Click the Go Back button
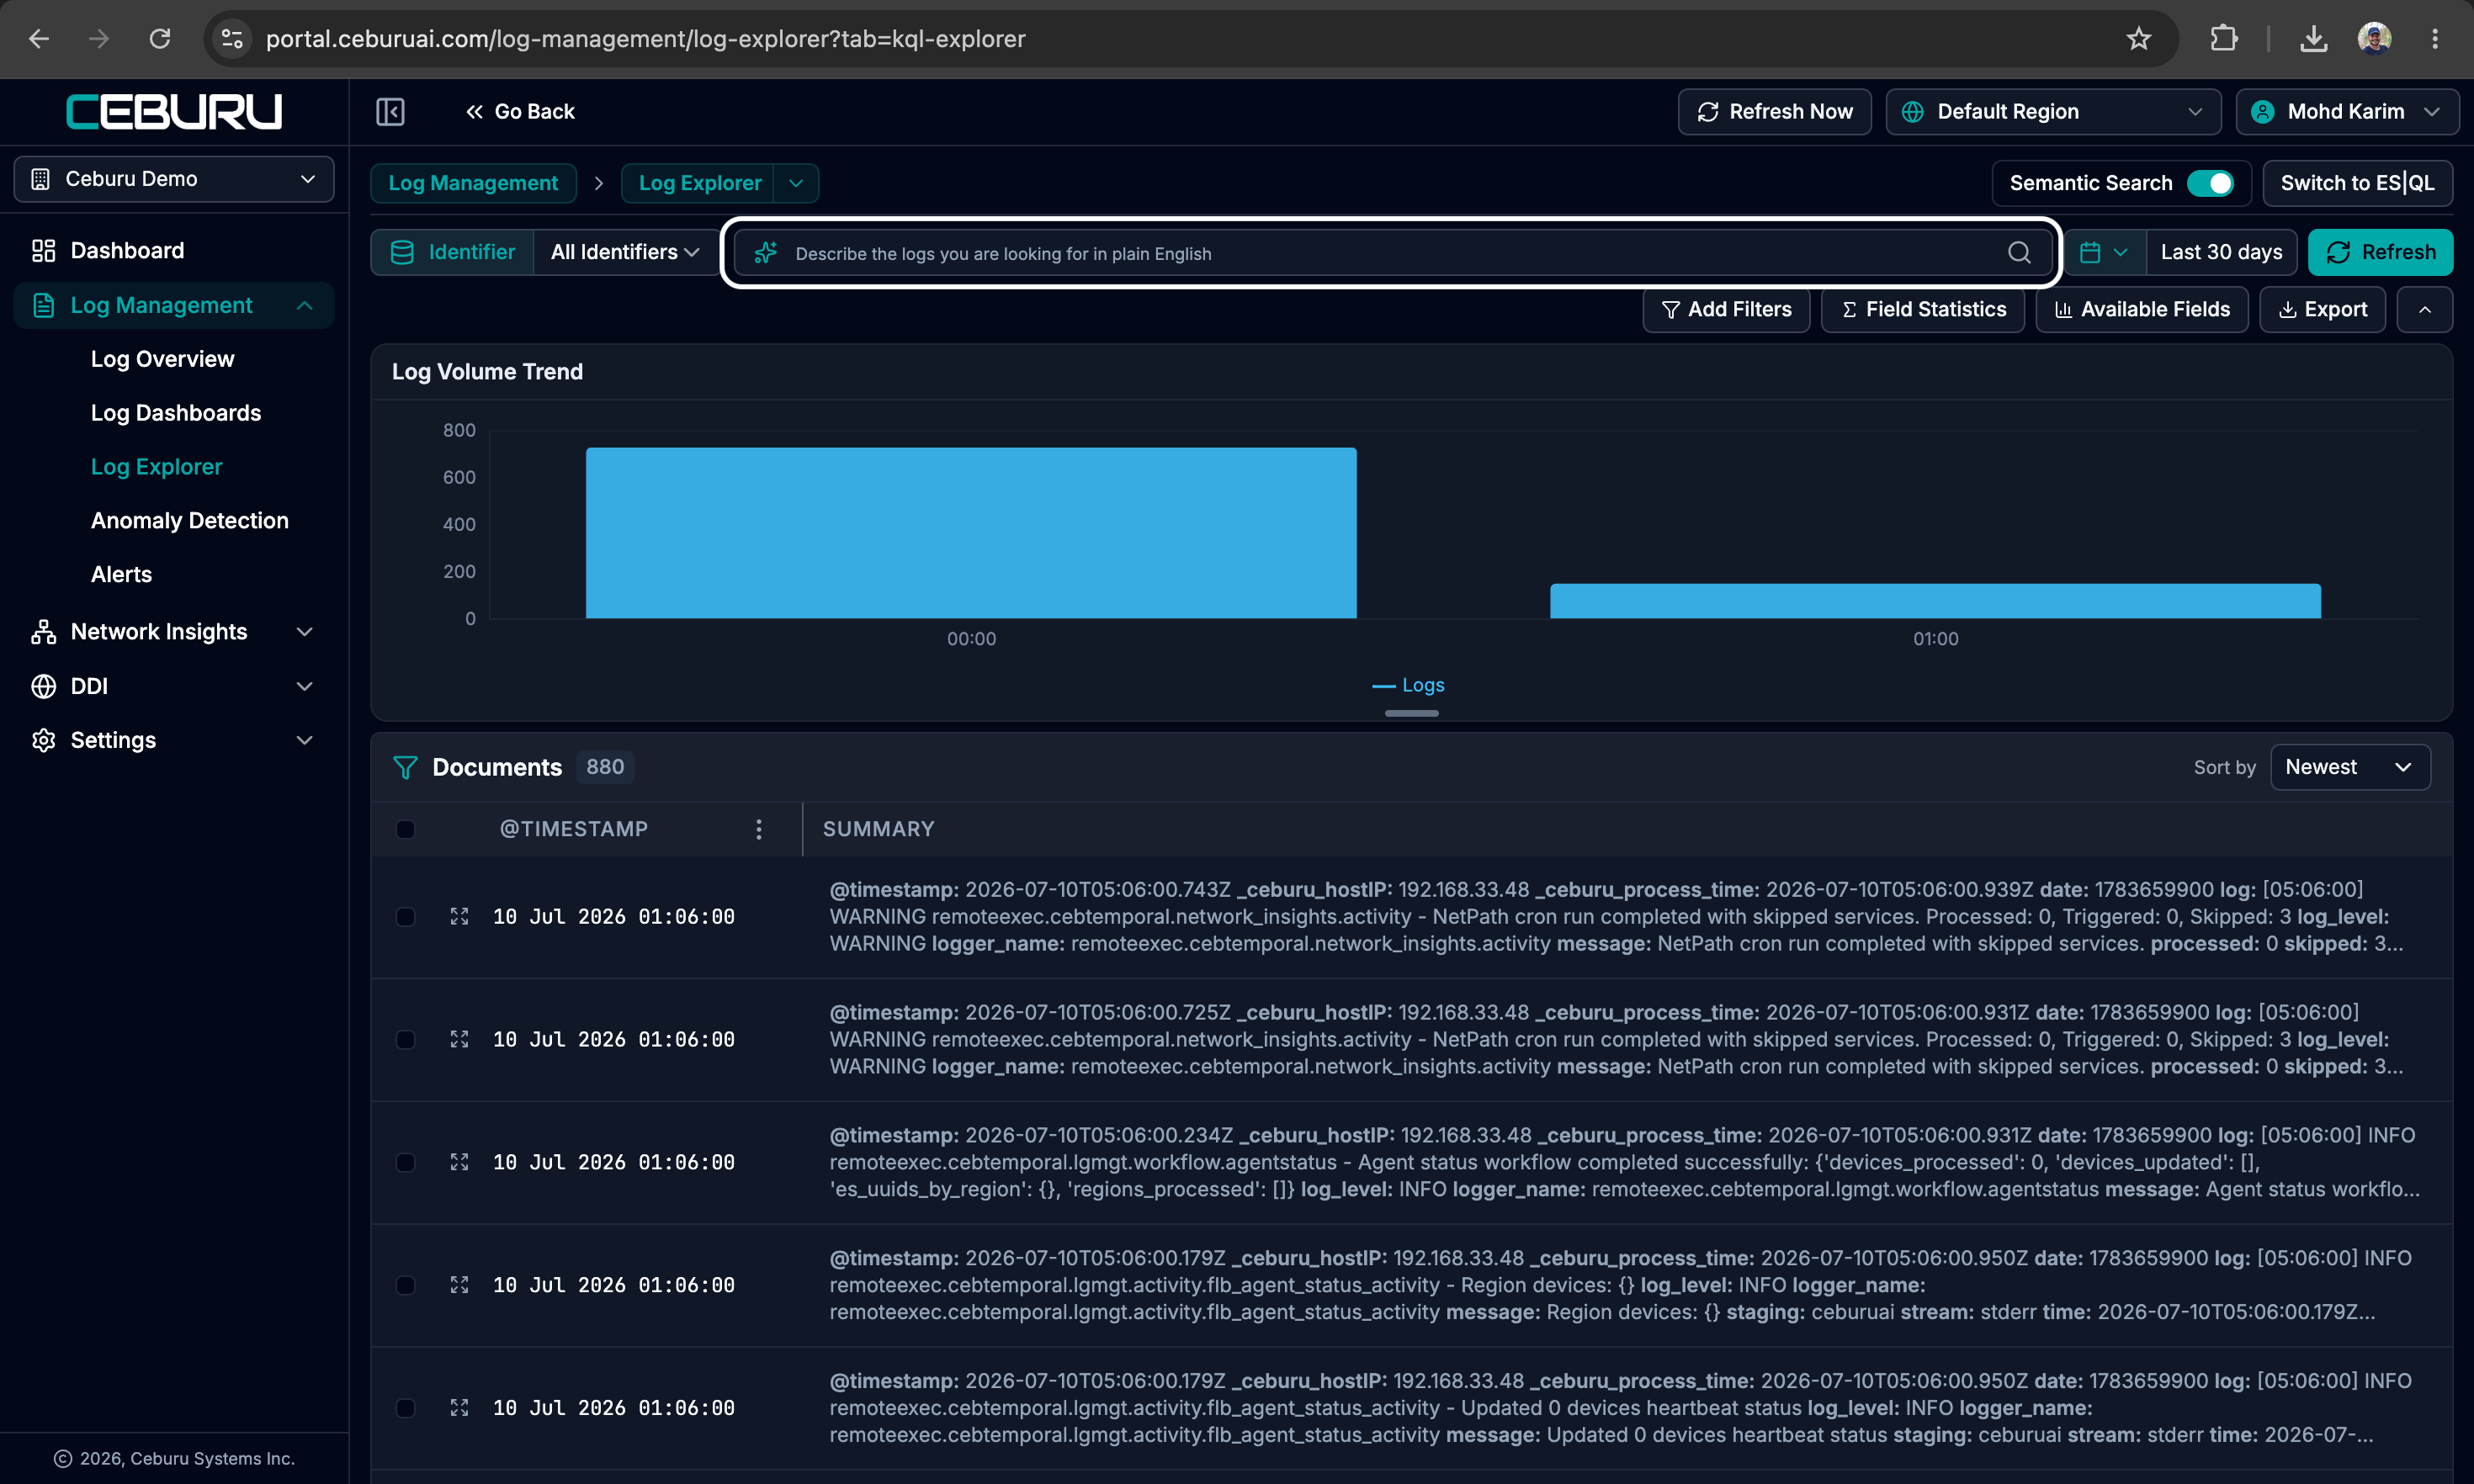The height and width of the screenshot is (1484, 2474). point(520,111)
